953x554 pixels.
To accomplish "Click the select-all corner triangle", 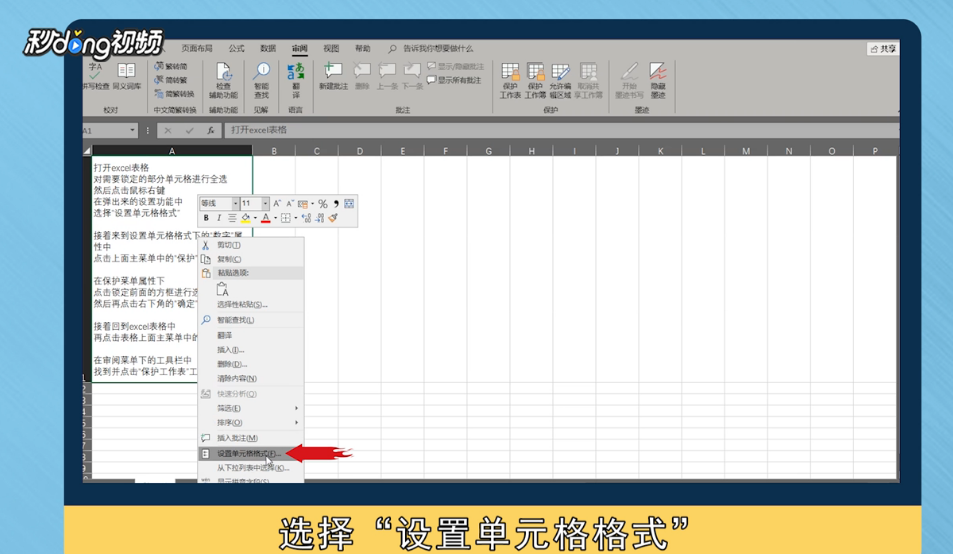I will pyautogui.click(x=87, y=151).
